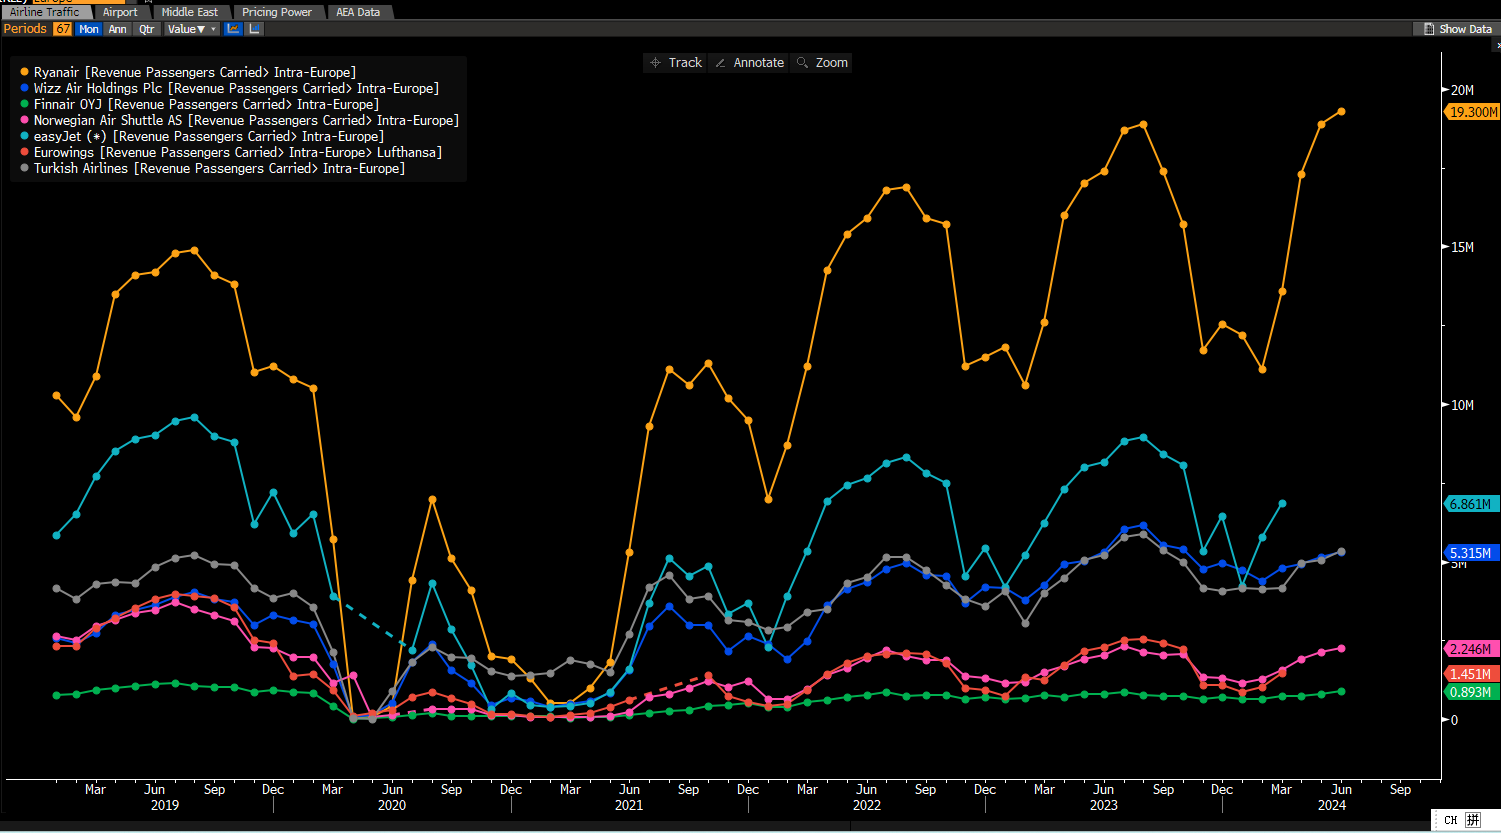Click the 2021 year label on x-axis
This screenshot has width=1501, height=833.
point(629,805)
